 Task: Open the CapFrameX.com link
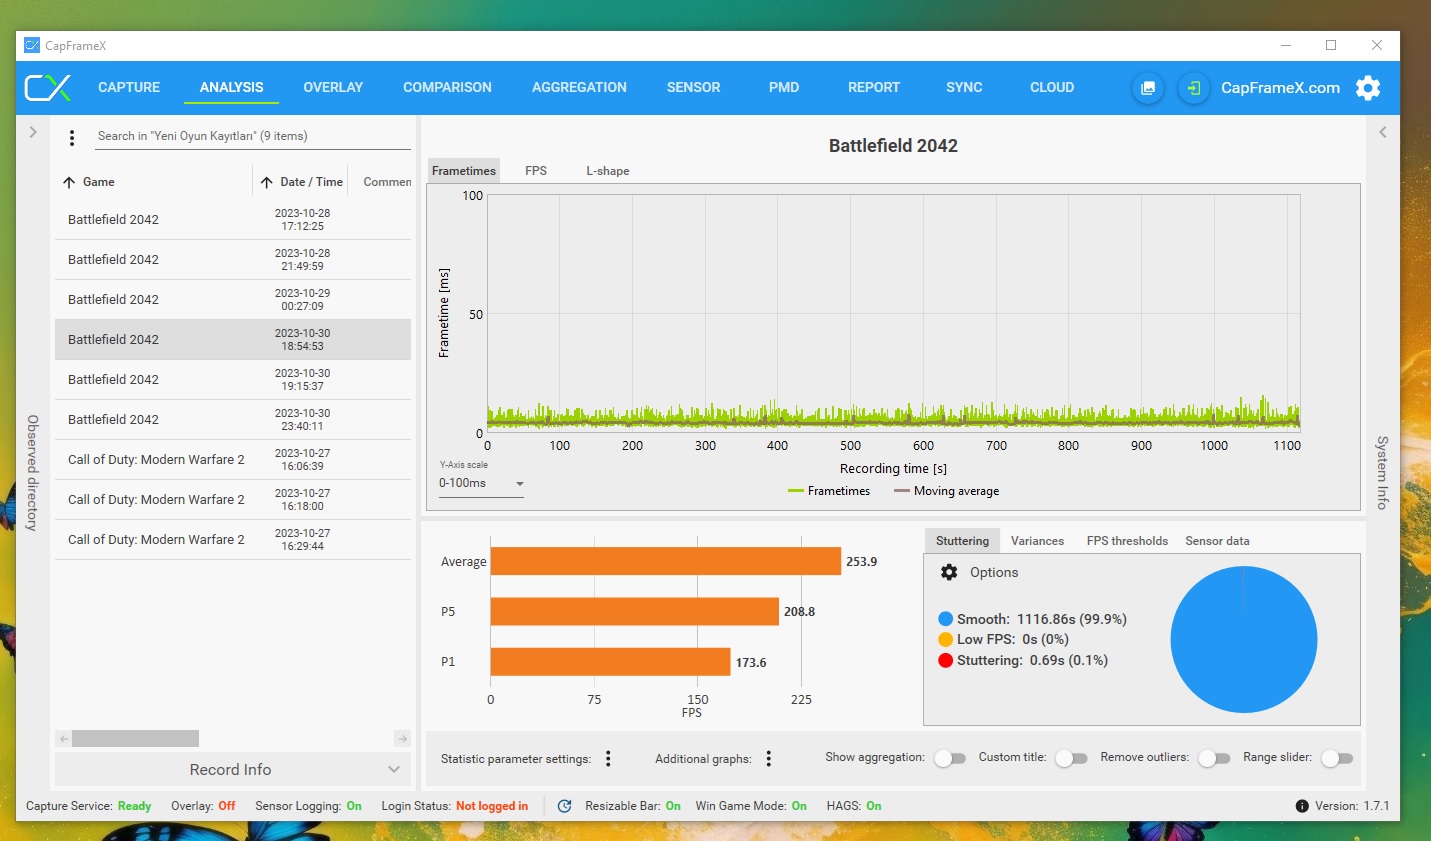pos(1280,88)
